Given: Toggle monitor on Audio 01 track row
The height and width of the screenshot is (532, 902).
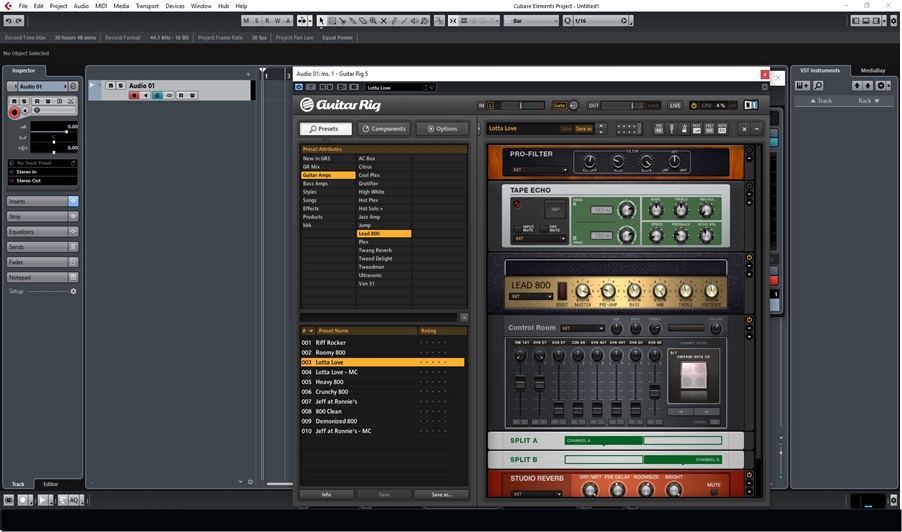Looking at the screenshot, I should 146,95.
